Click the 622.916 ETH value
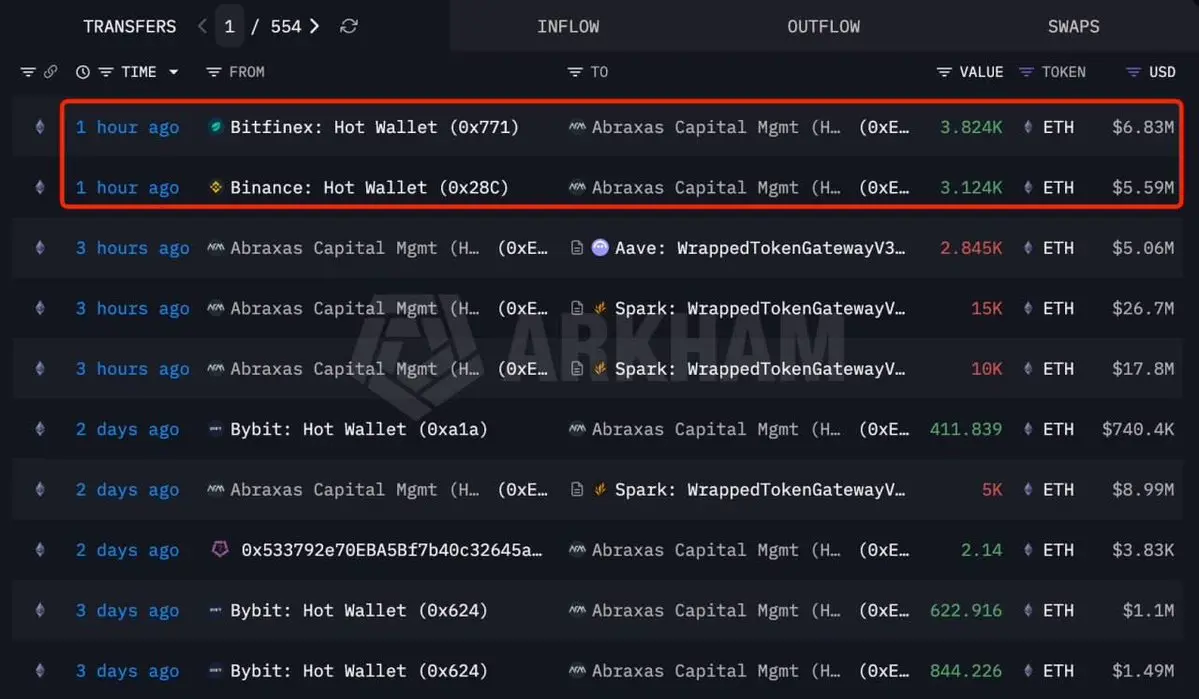The width and height of the screenshot is (1199, 699). [966, 610]
